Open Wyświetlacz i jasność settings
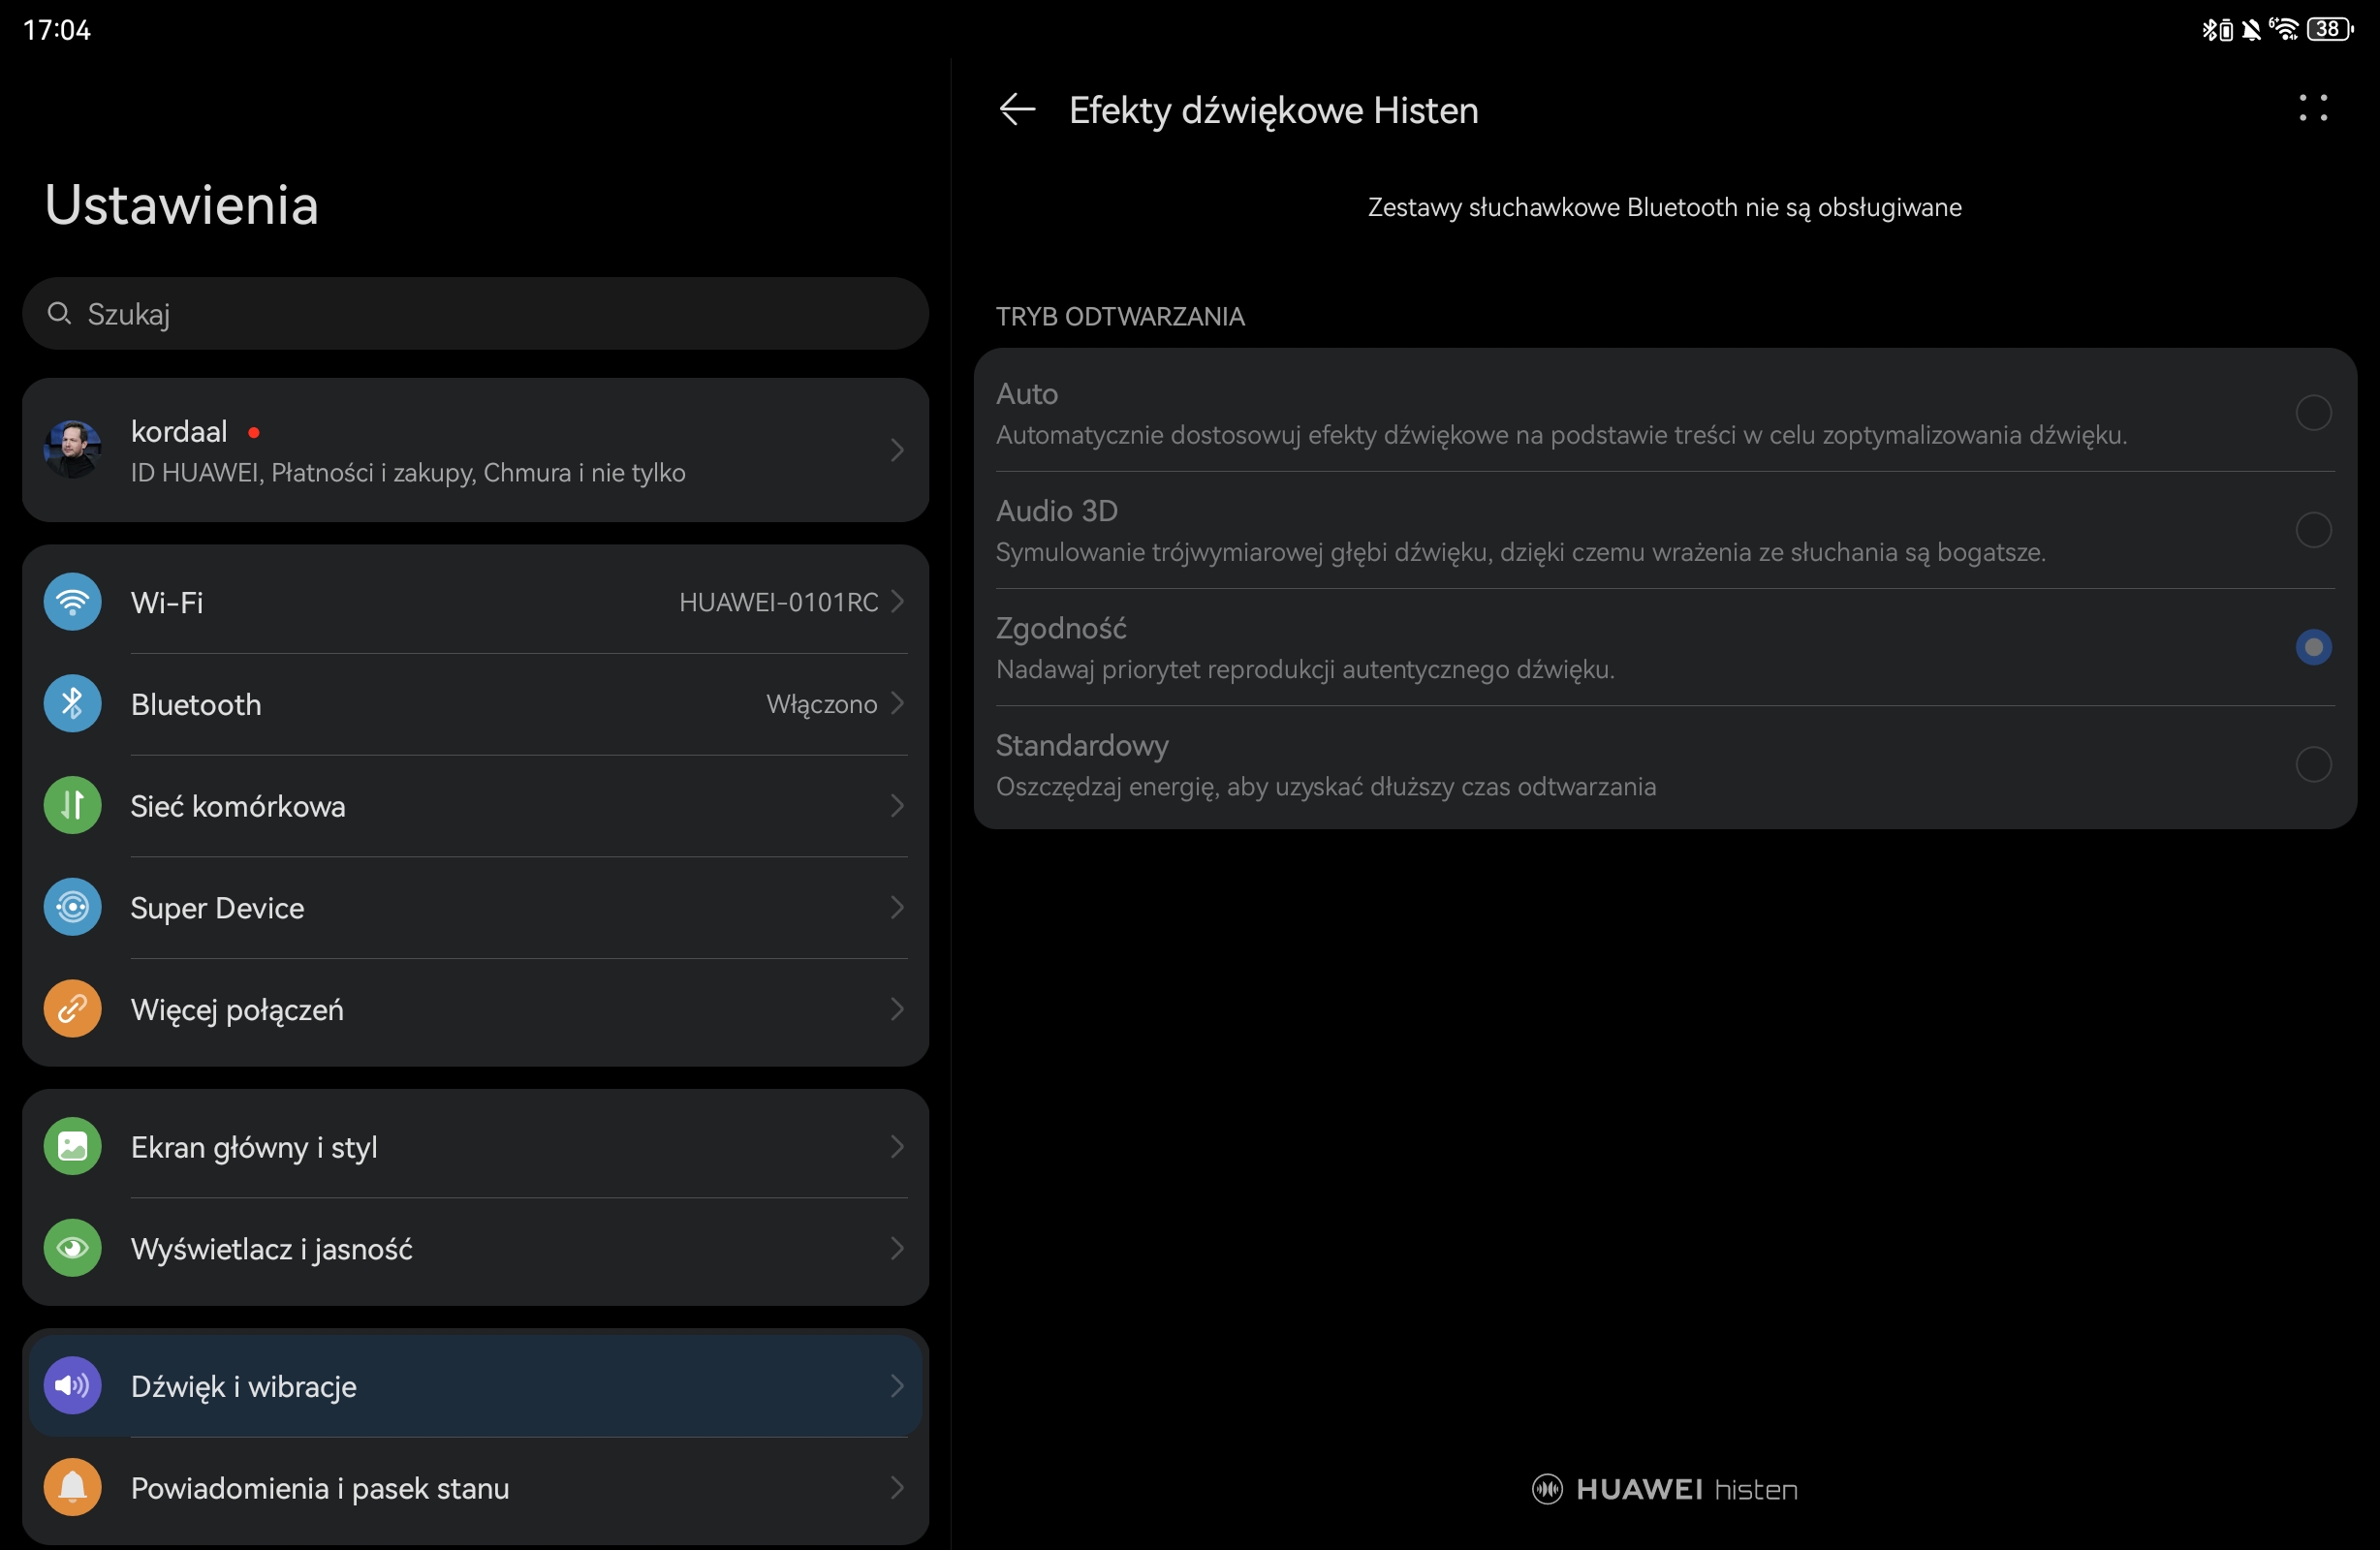The height and width of the screenshot is (1550, 2380). pos(475,1248)
